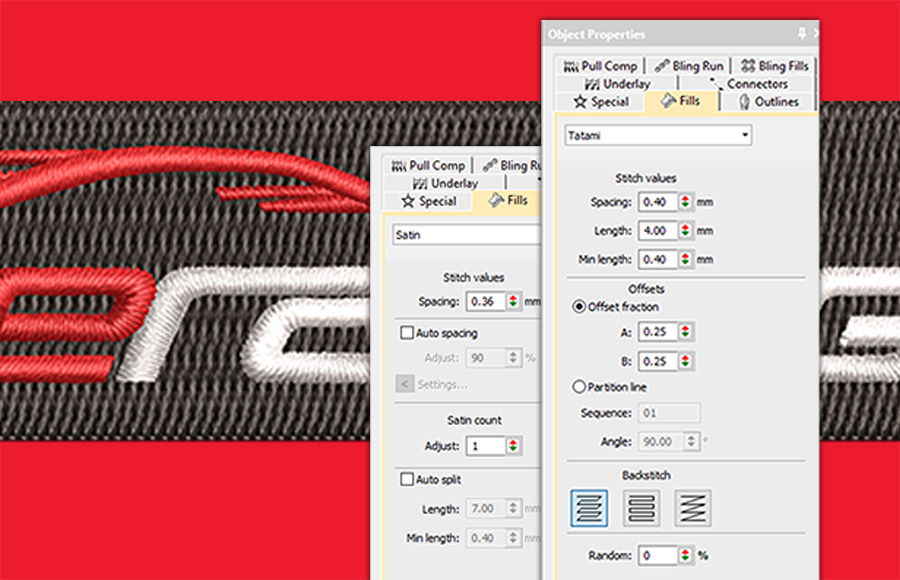Increase Spacing using its up arrow

pyautogui.click(x=683, y=198)
